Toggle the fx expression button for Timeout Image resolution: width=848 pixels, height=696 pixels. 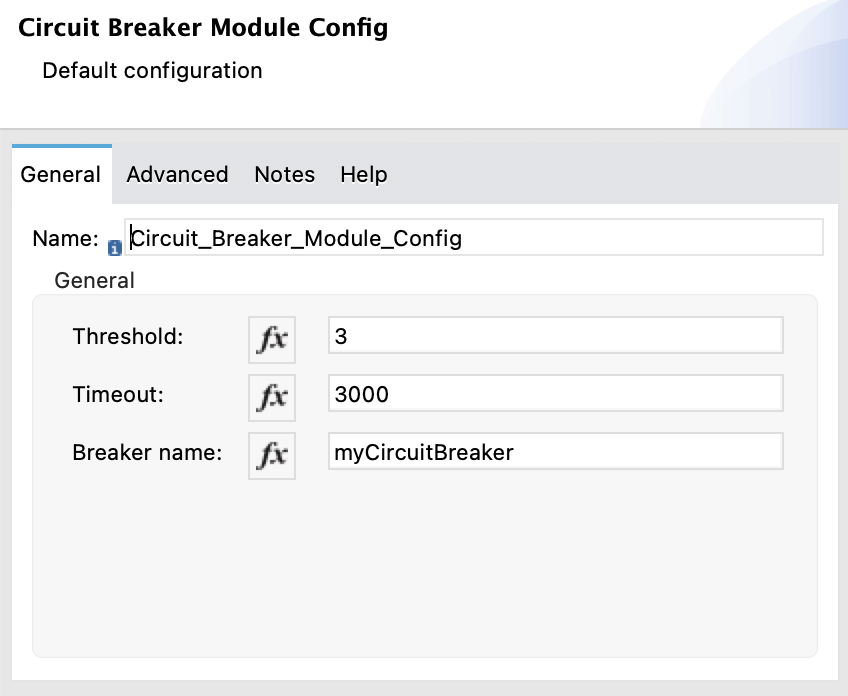click(272, 397)
